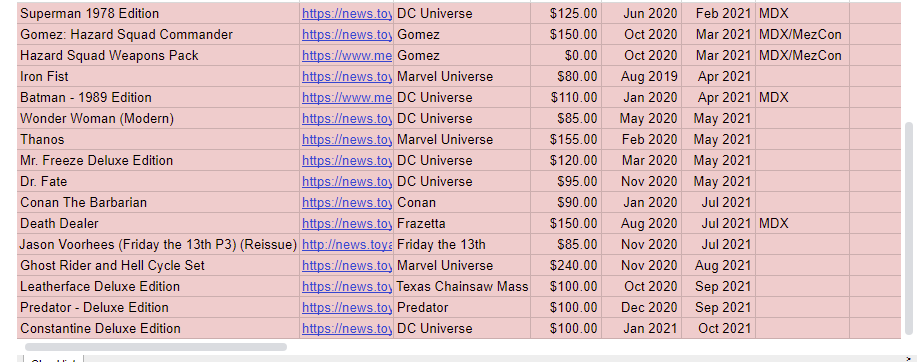Select the $240.00 price cell
922x362 pixels.
pyautogui.click(x=566, y=266)
